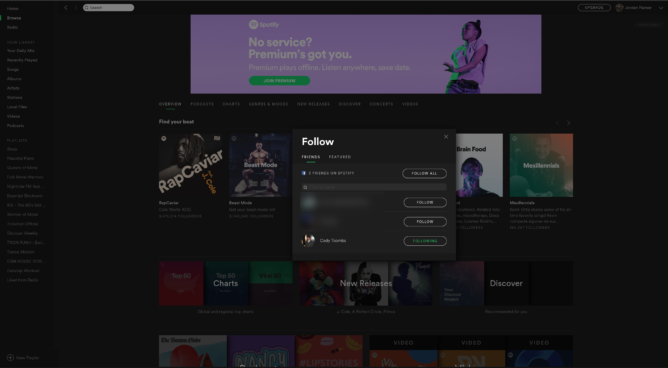Viewport: 668px width, 368px height.
Task: Select the New Releases tab
Action: (314, 104)
